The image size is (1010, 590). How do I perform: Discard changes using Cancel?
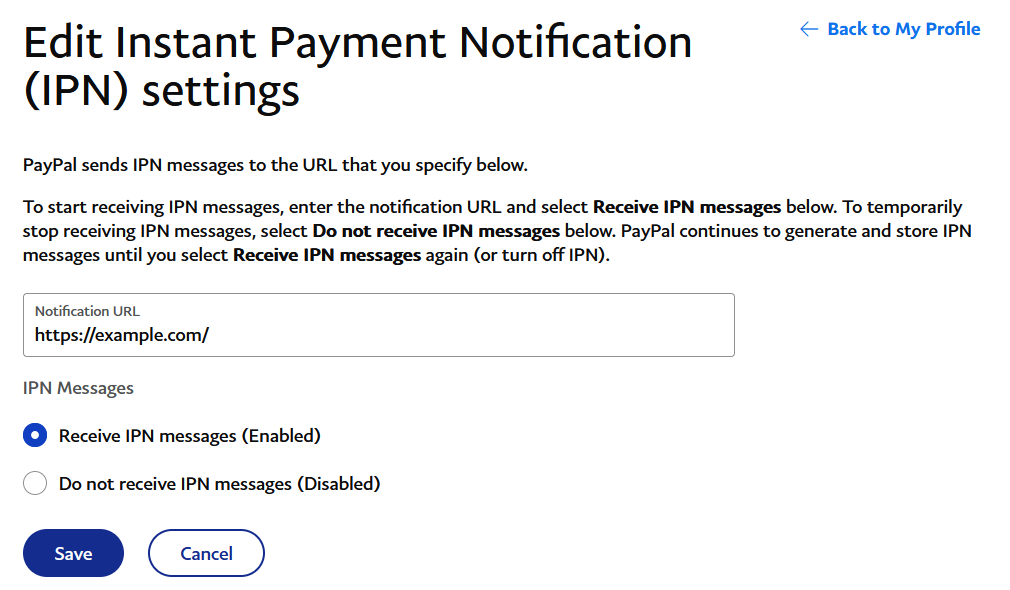[206, 552]
